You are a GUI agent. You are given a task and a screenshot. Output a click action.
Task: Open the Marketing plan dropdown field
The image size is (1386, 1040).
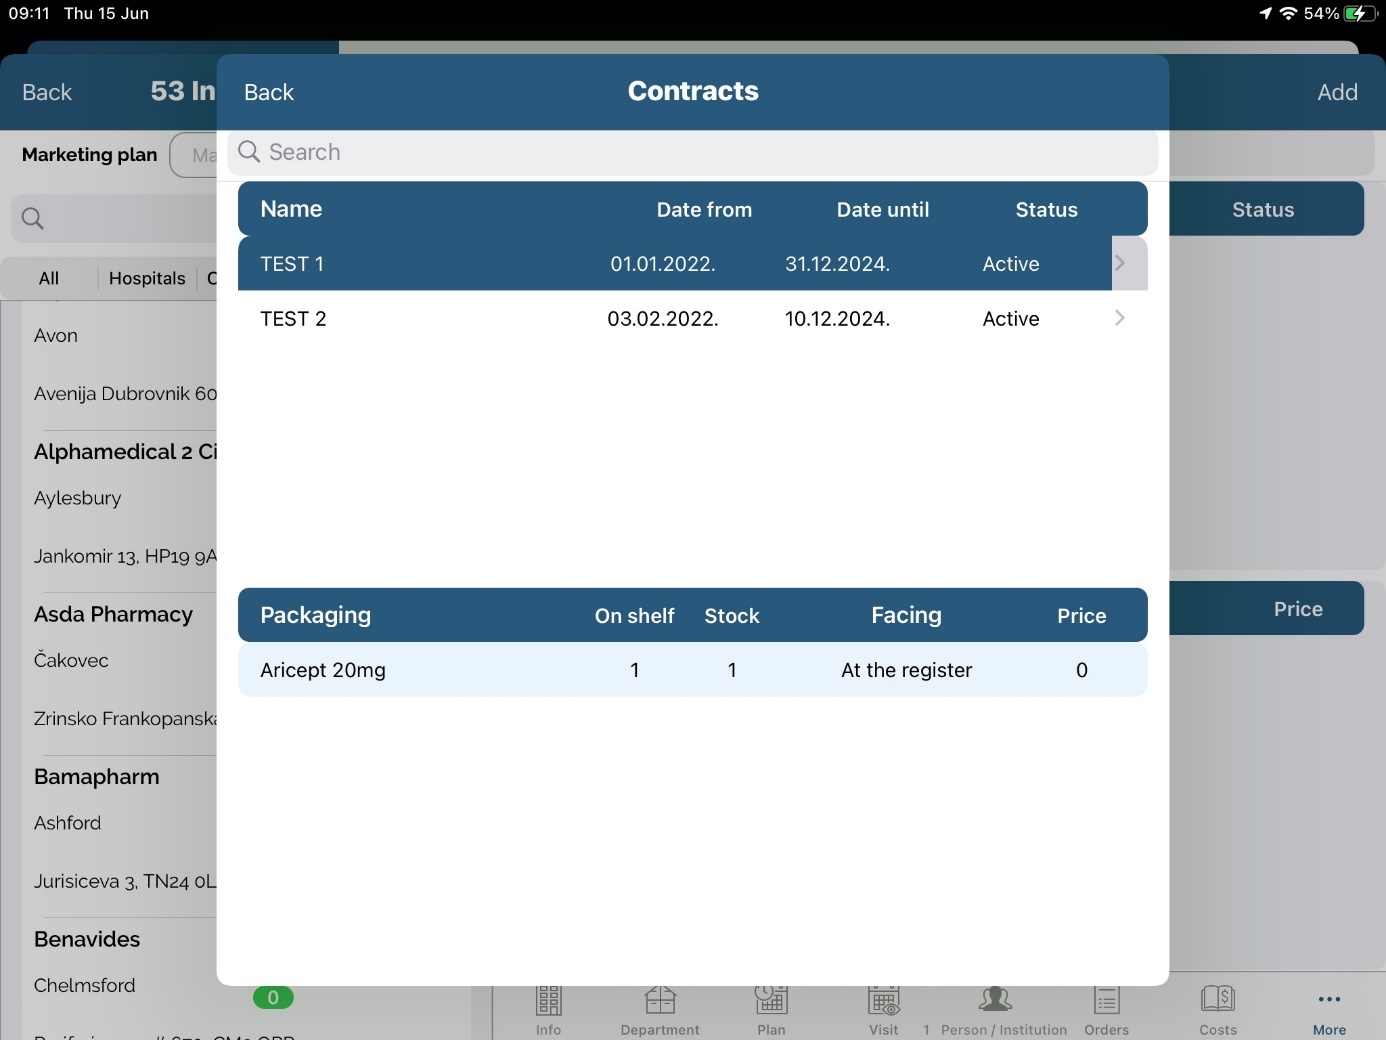[x=194, y=155]
